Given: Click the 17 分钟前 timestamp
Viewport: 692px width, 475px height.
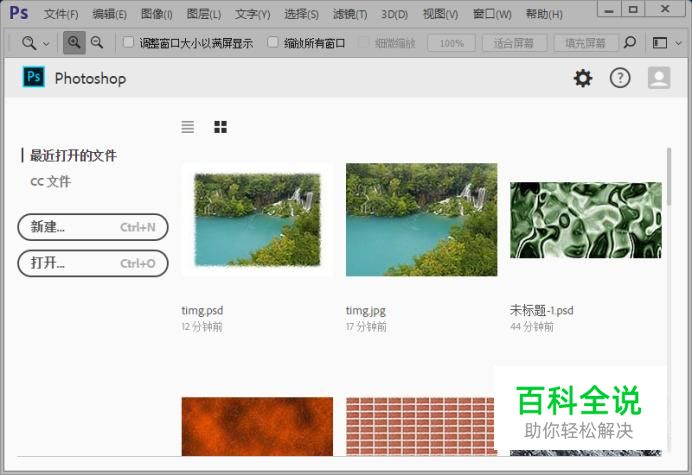Looking at the screenshot, I should coord(366,327).
